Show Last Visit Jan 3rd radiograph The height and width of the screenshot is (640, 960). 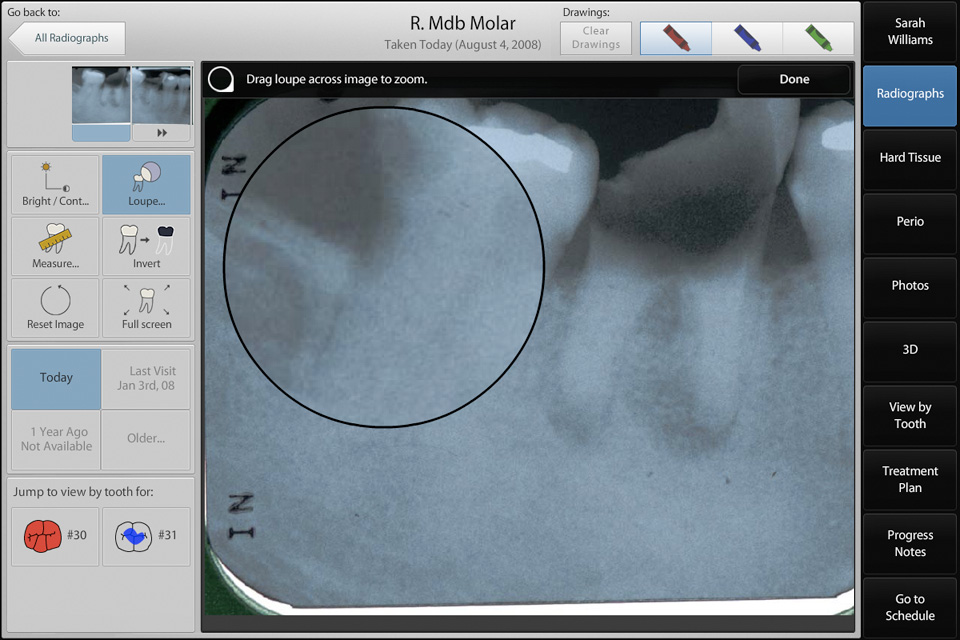click(x=146, y=378)
